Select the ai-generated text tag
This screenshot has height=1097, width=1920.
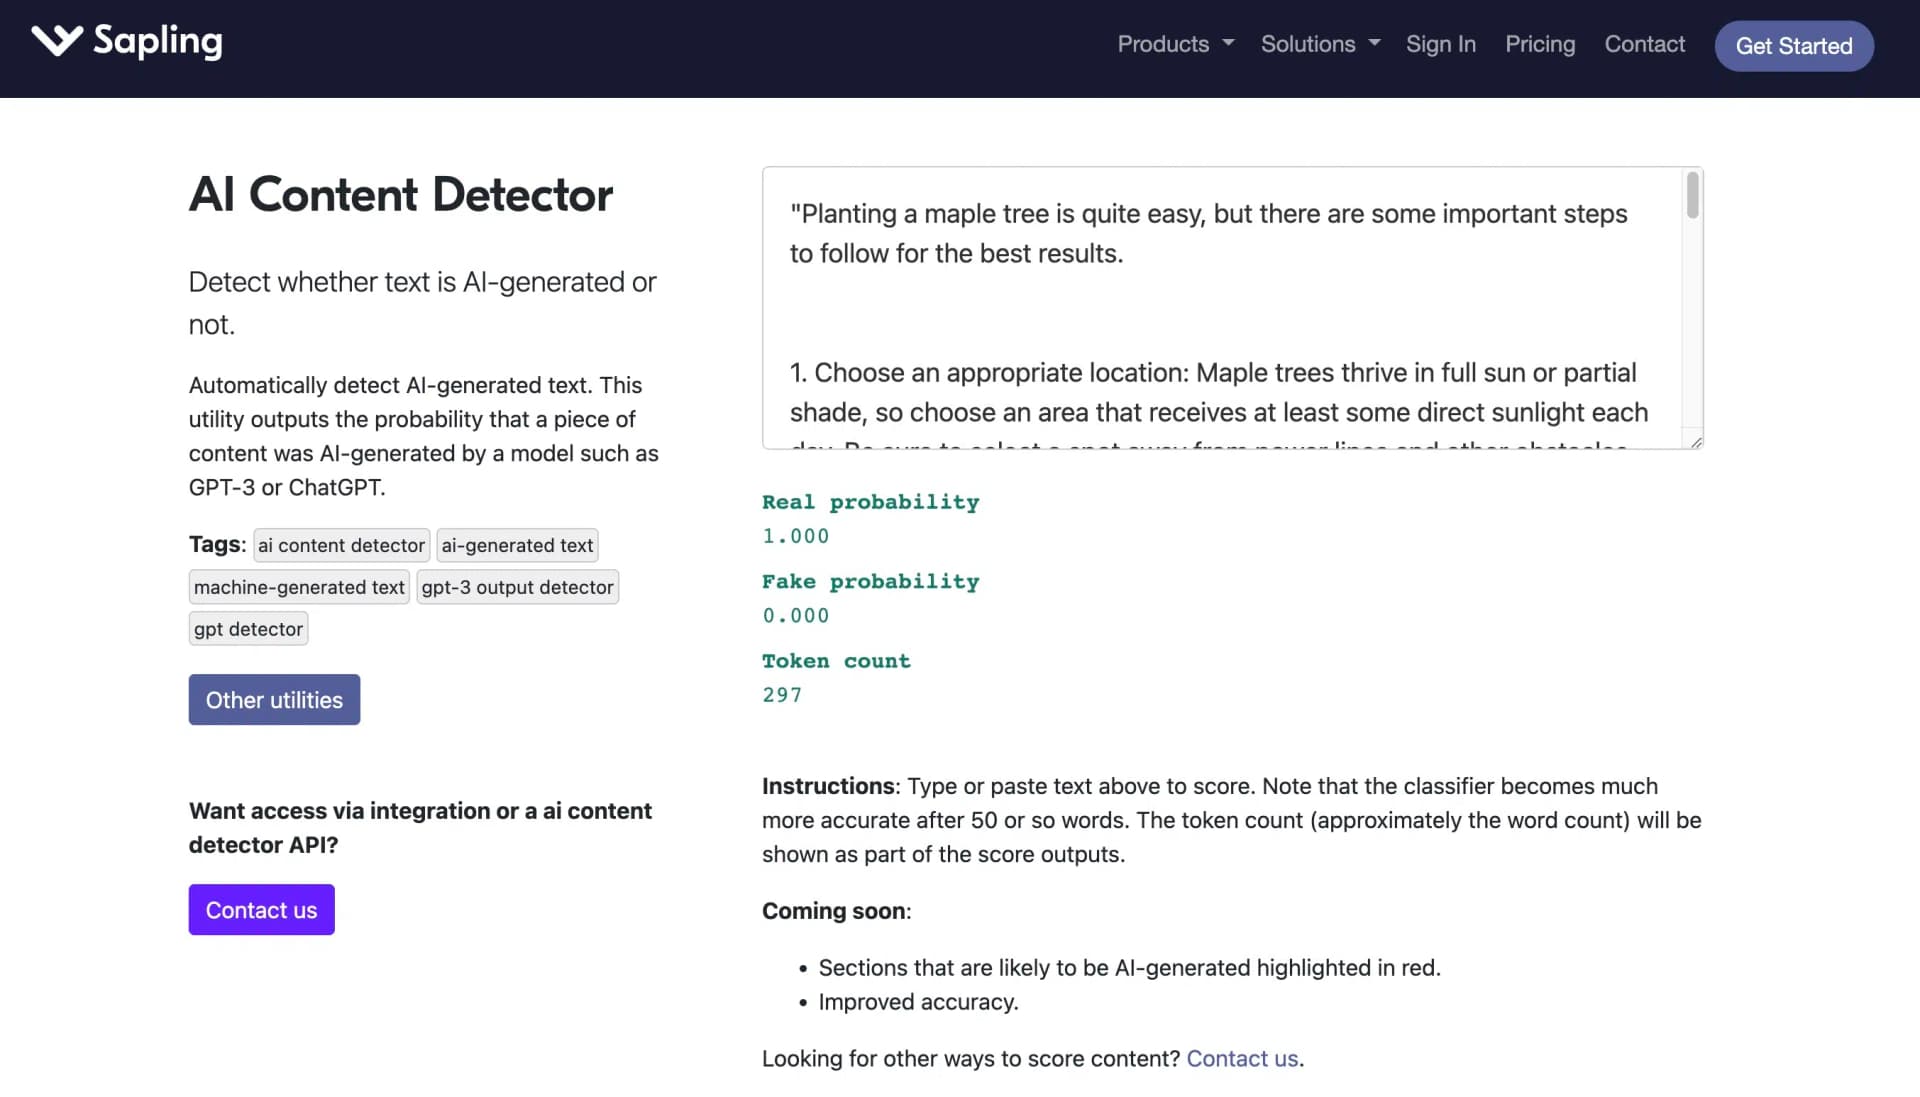tap(517, 545)
